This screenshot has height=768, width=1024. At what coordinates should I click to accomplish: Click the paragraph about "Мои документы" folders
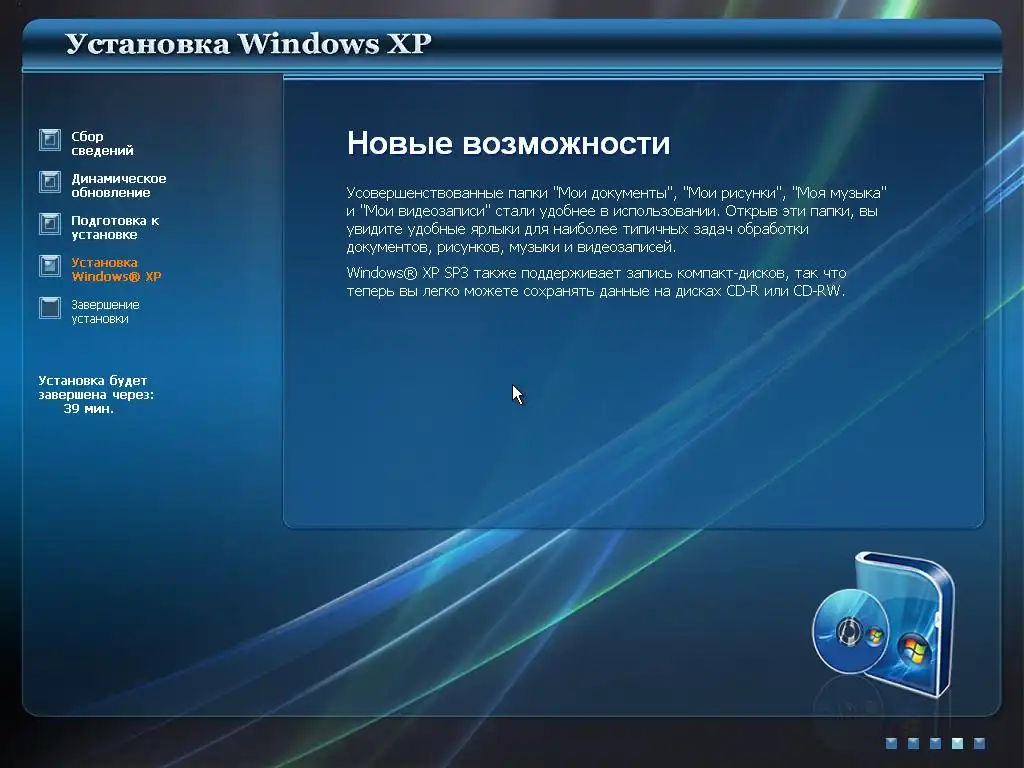[x=616, y=219]
